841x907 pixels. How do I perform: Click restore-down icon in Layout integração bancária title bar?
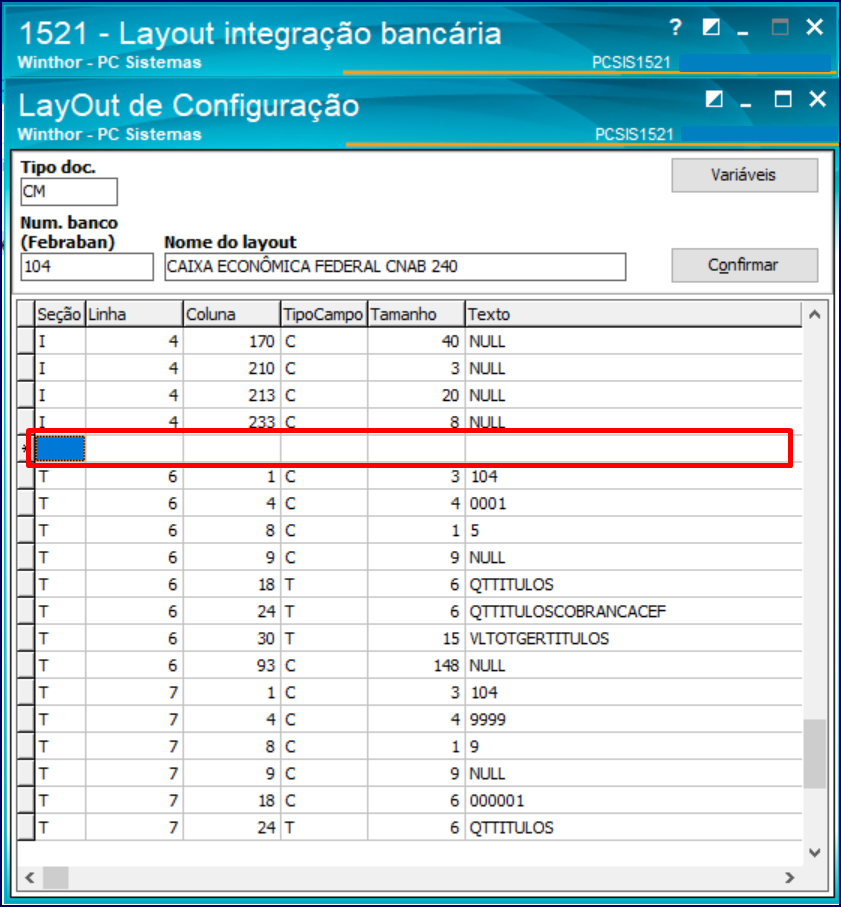tap(710, 27)
